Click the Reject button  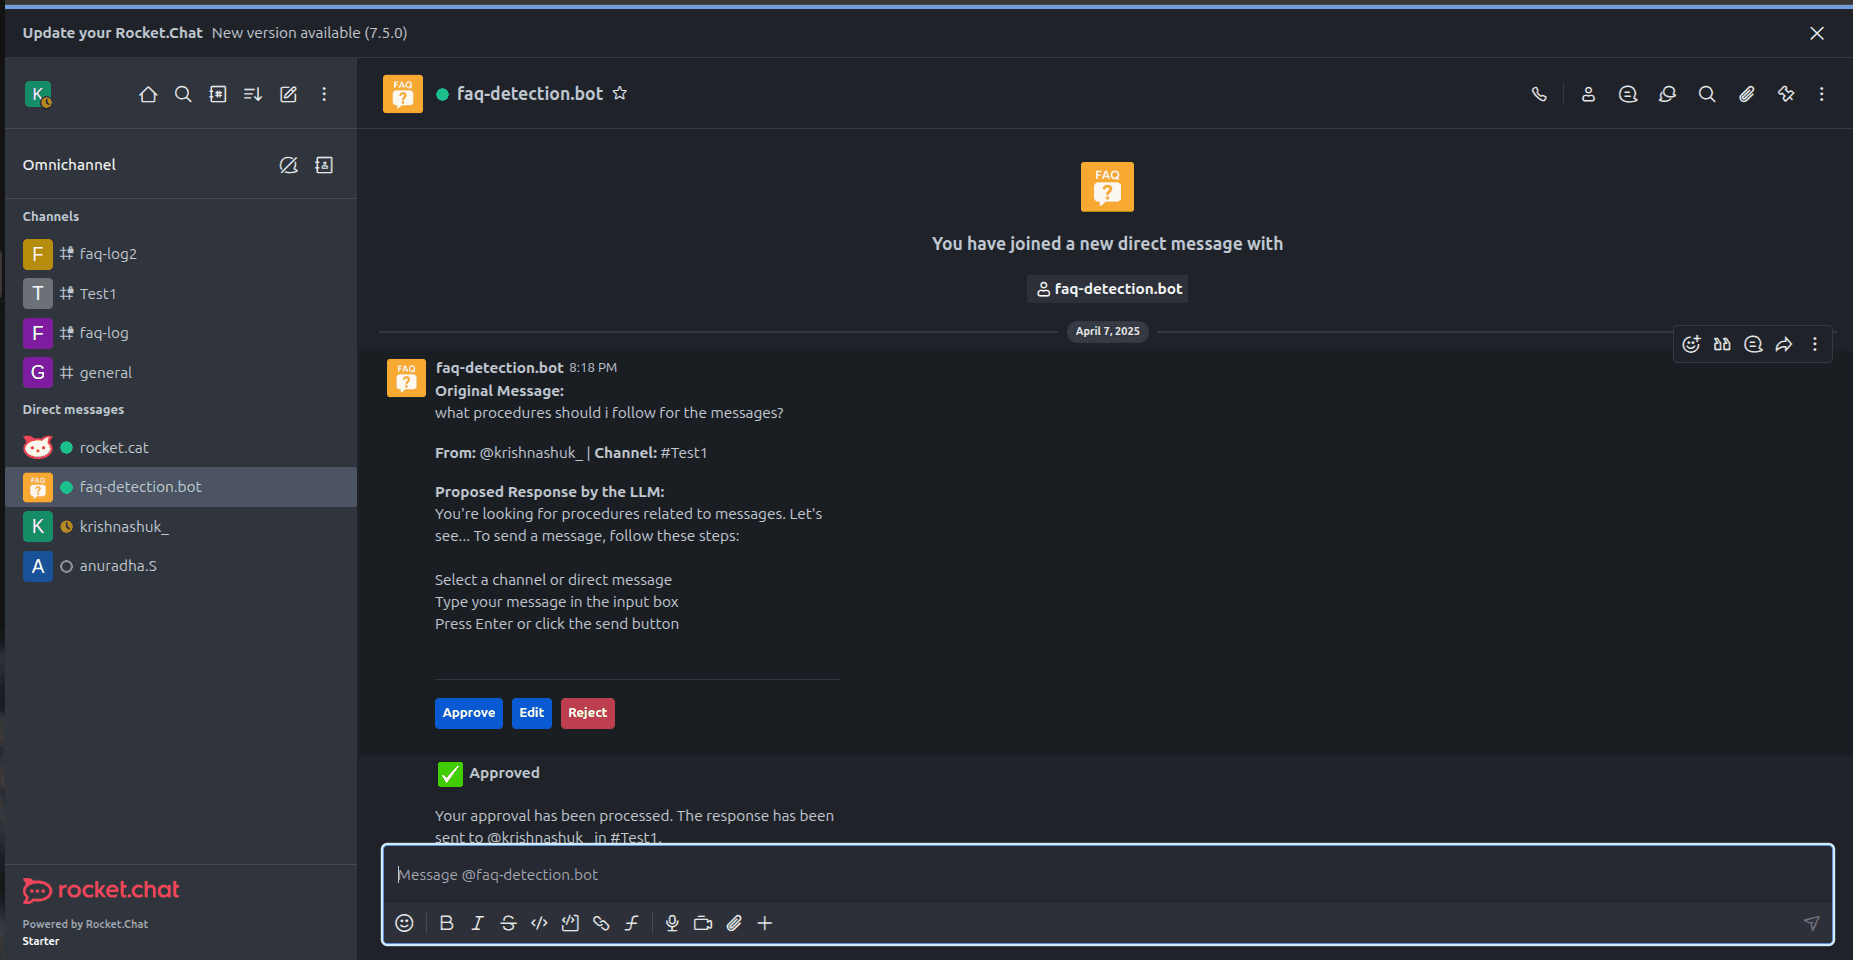click(588, 713)
